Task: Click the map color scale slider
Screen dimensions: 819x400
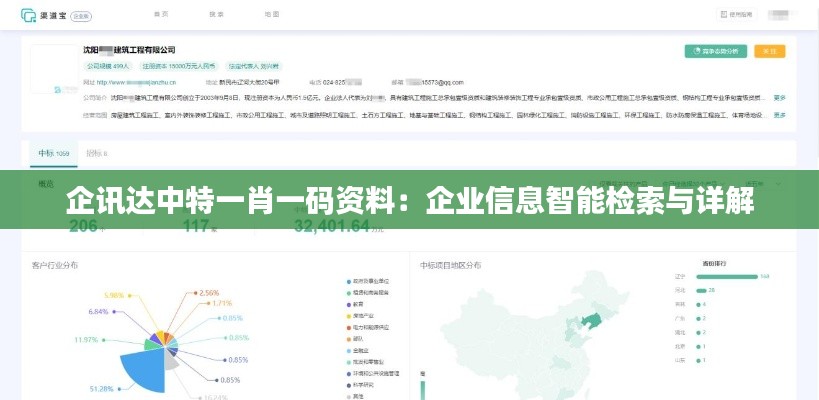Action: click(423, 389)
